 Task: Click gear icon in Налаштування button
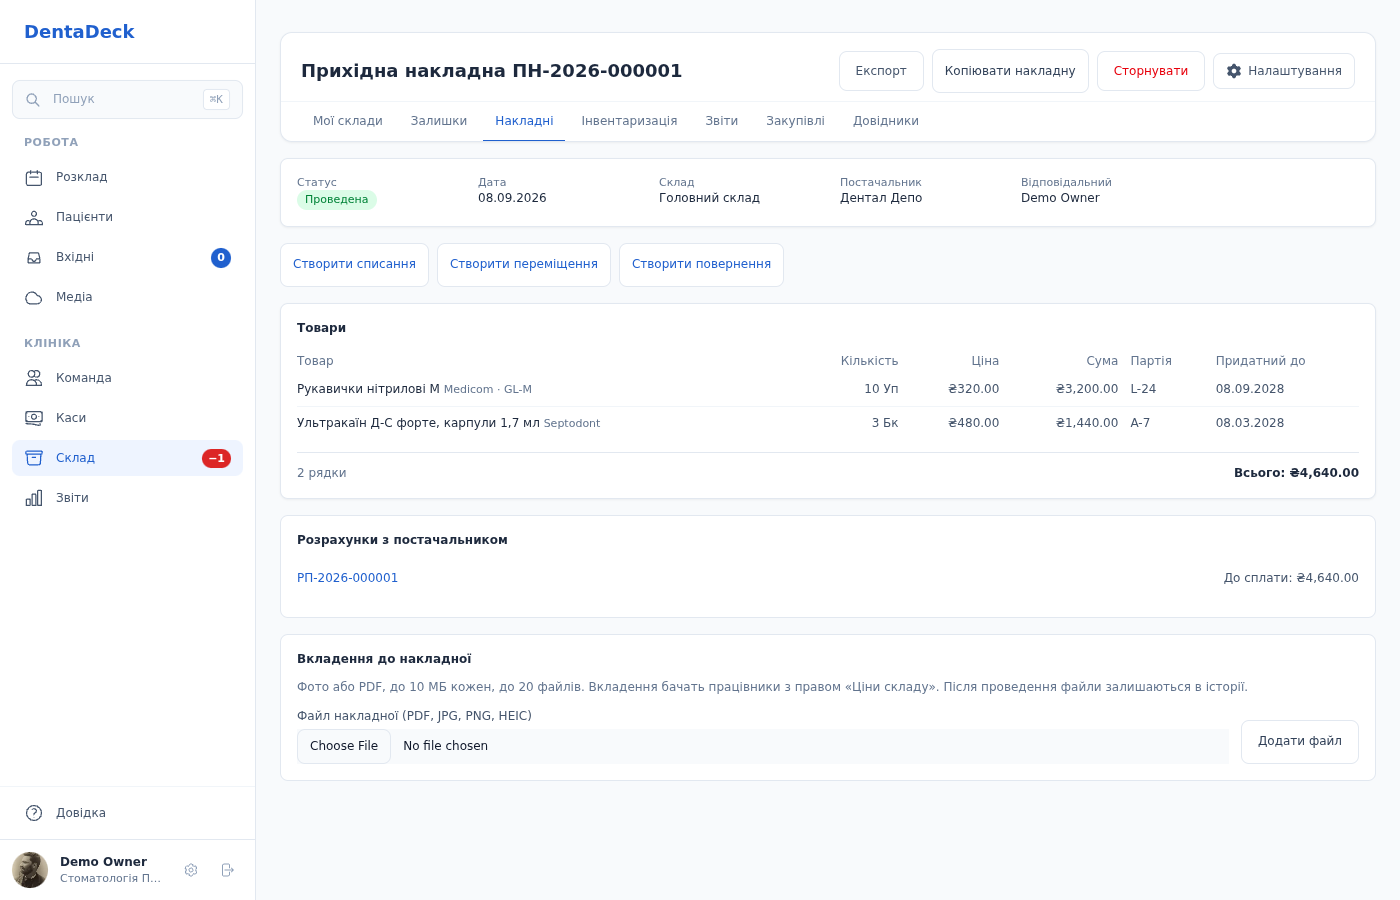point(1234,71)
